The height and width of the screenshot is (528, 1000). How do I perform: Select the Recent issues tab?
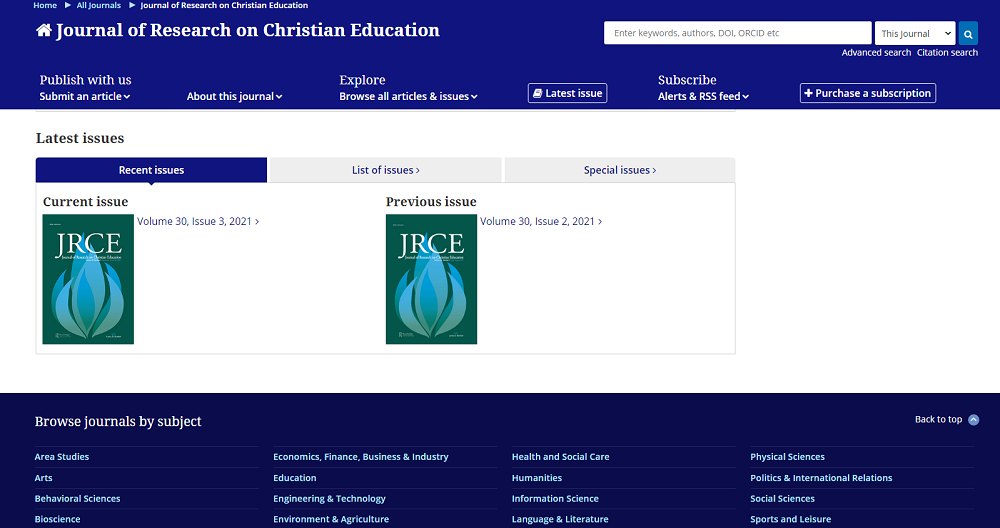[151, 170]
